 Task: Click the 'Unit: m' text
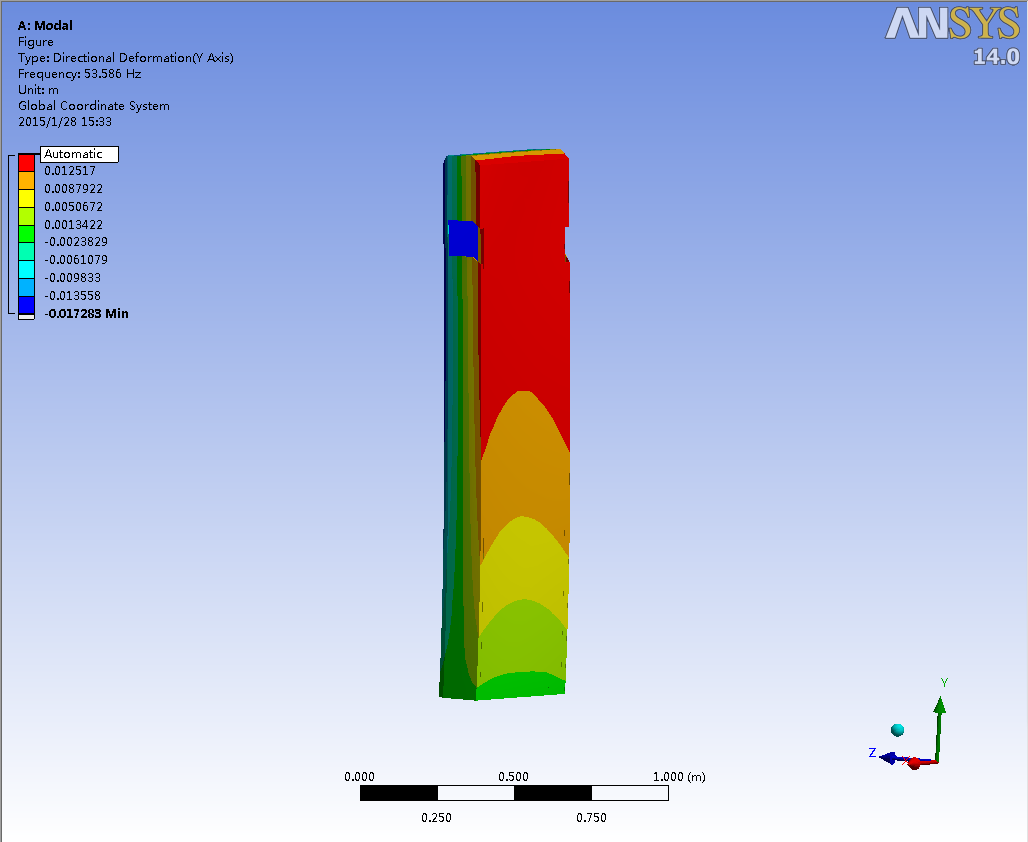(x=38, y=90)
